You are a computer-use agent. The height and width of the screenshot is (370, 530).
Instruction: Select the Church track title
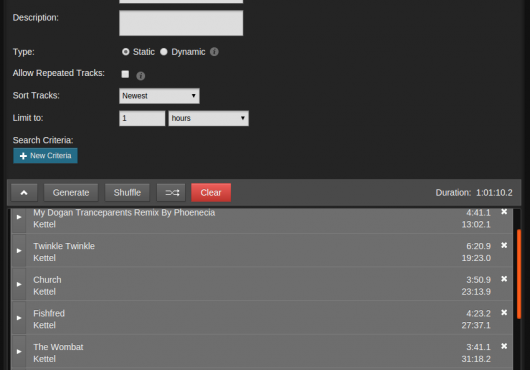tap(47, 280)
